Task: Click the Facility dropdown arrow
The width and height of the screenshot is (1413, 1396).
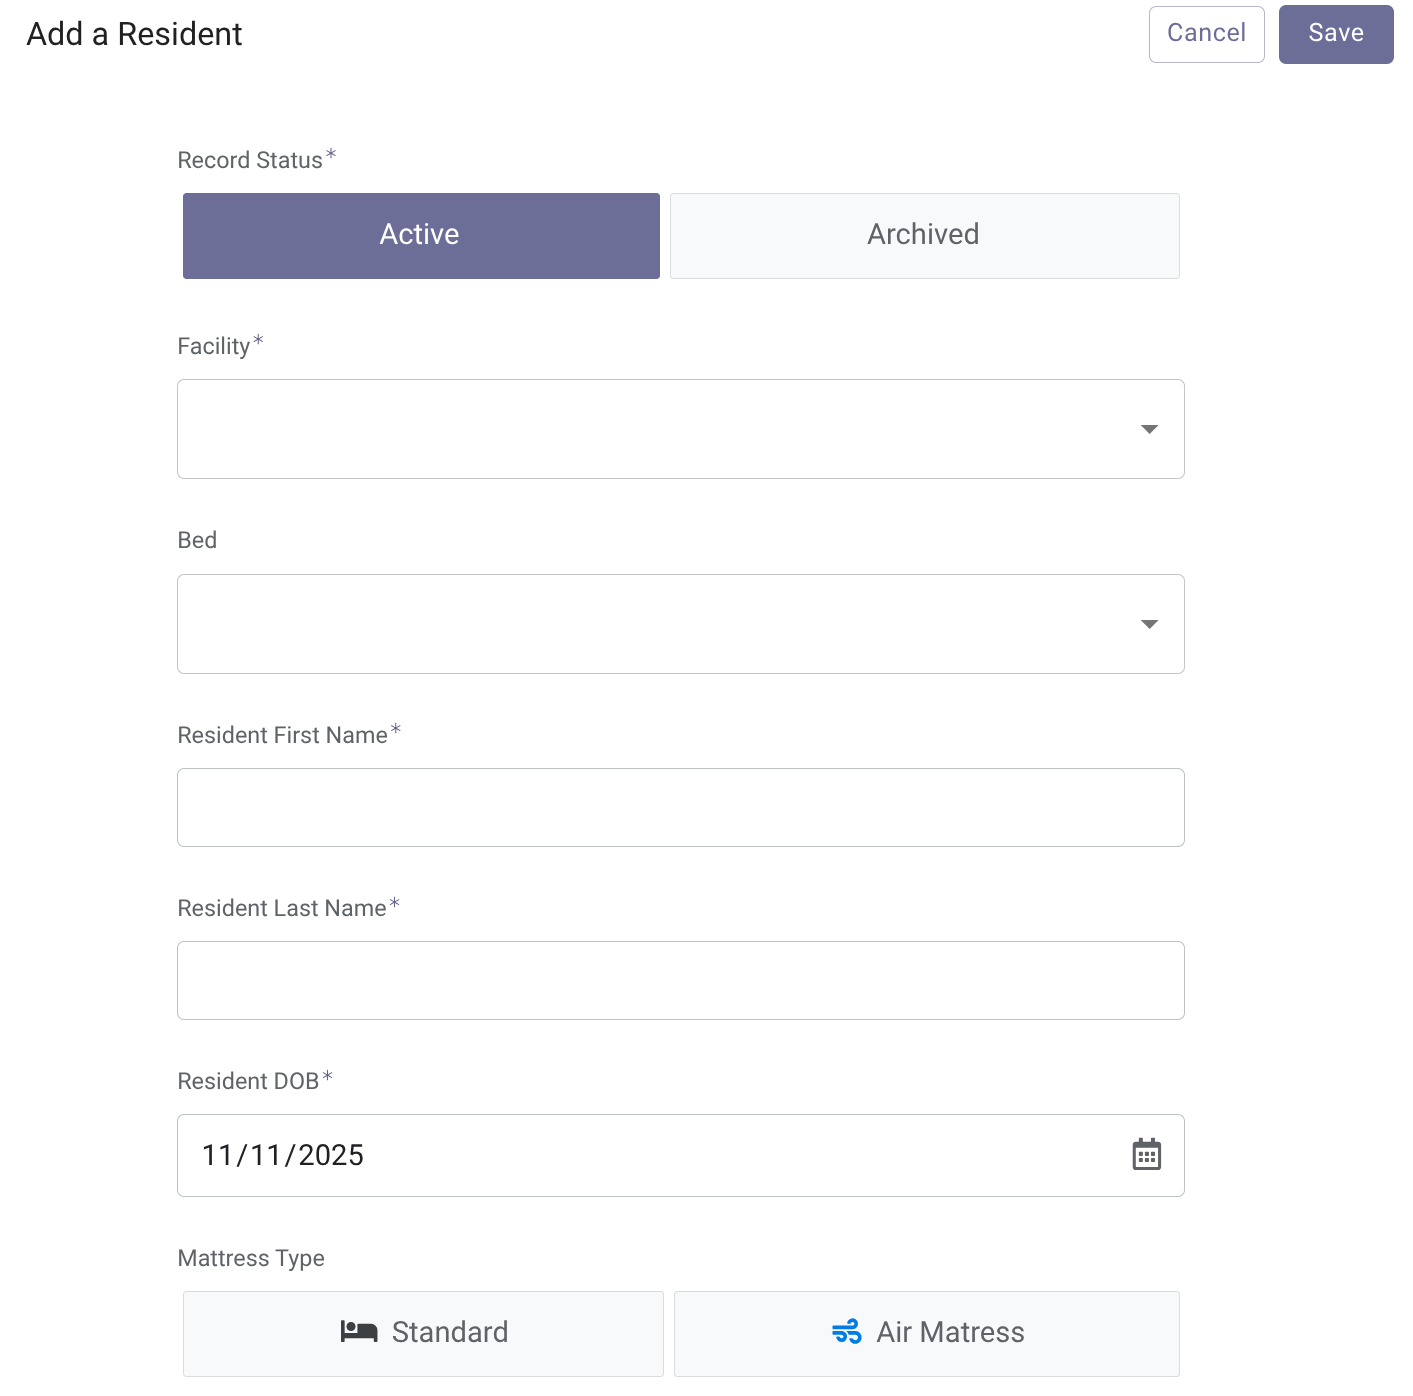Action: [x=1149, y=429]
